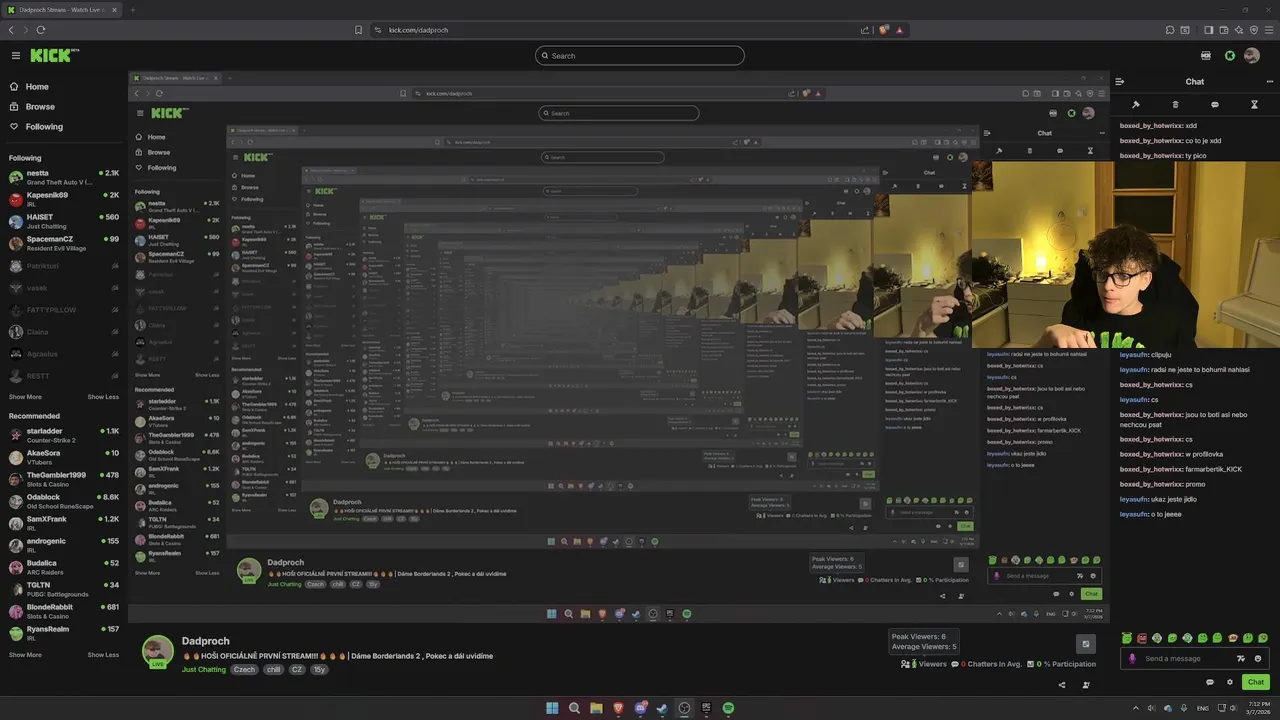The width and height of the screenshot is (1280, 720).
Task: Click the Czech tag under stream title
Action: (x=244, y=670)
